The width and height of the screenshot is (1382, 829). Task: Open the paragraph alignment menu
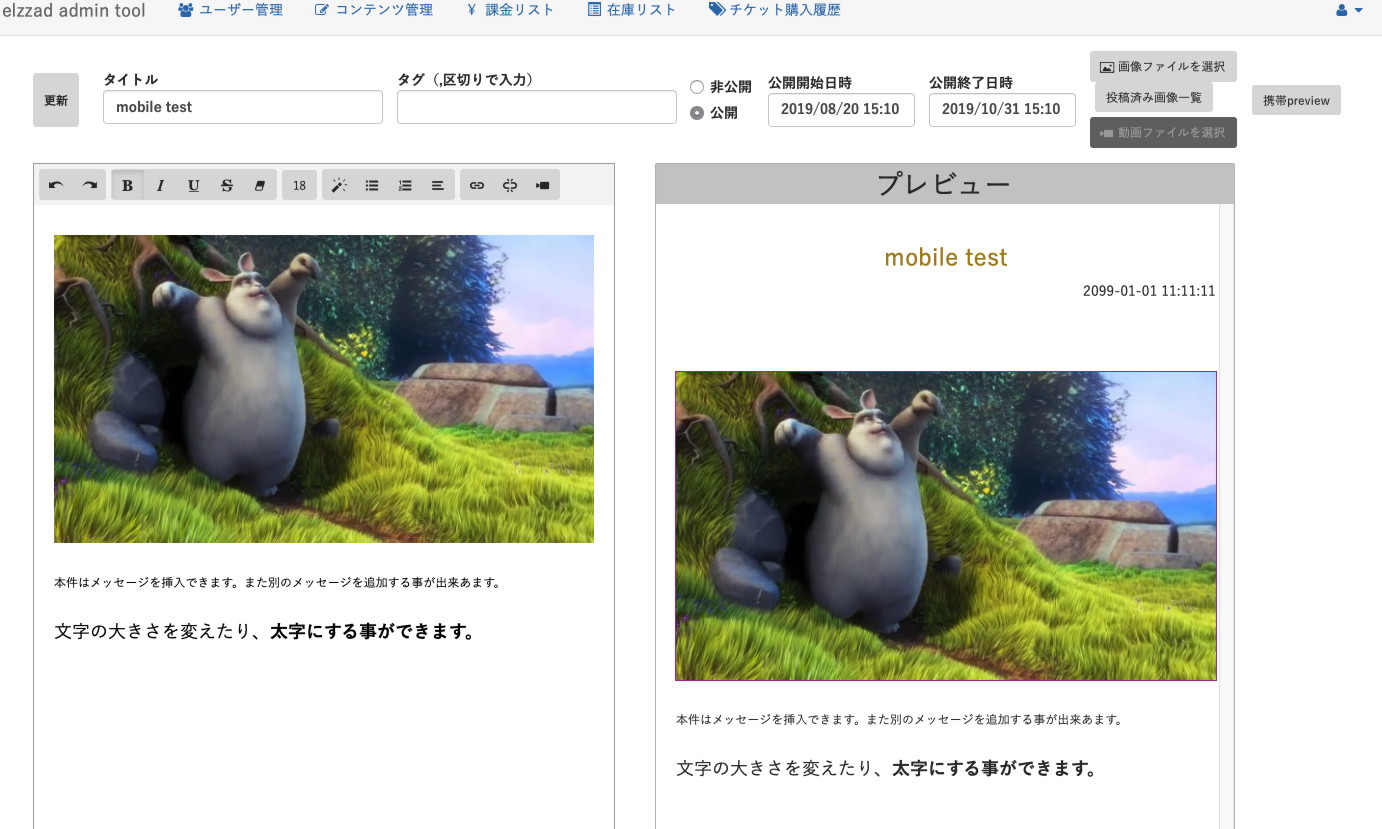(438, 185)
